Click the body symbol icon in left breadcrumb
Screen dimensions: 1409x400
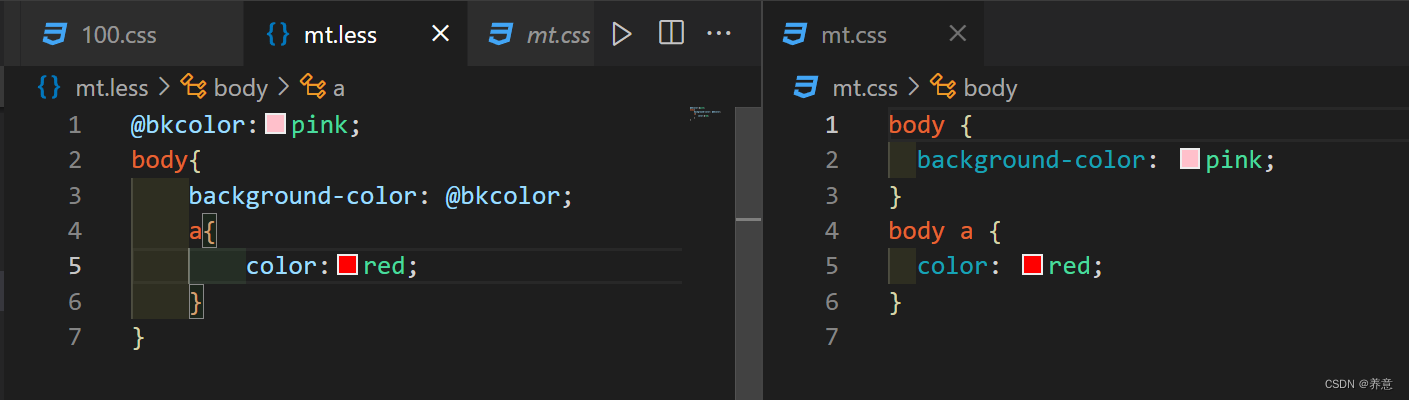point(193,88)
